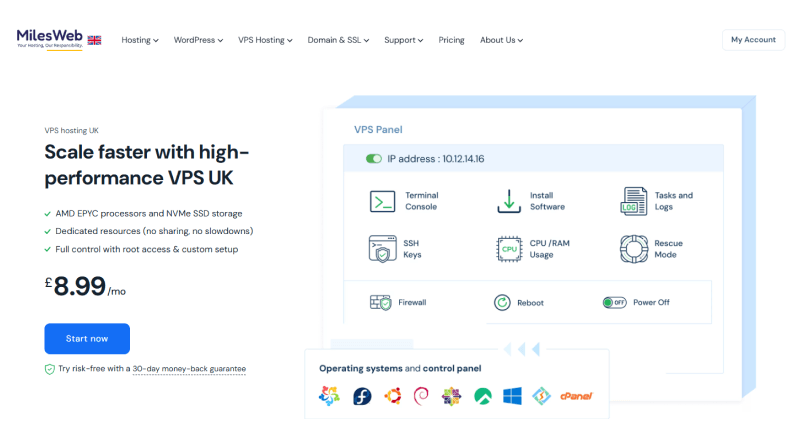800x445 pixels.
Task: Select the AlmaLinux pinwheel logo
Action: 329,396
